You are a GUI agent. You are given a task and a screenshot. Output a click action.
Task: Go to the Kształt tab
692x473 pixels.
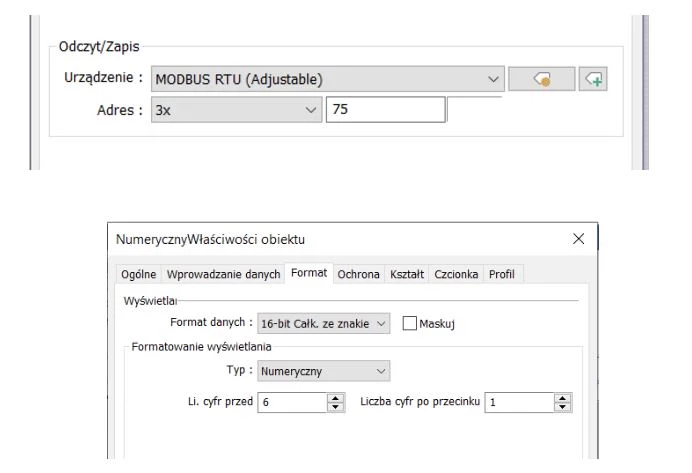click(407, 274)
